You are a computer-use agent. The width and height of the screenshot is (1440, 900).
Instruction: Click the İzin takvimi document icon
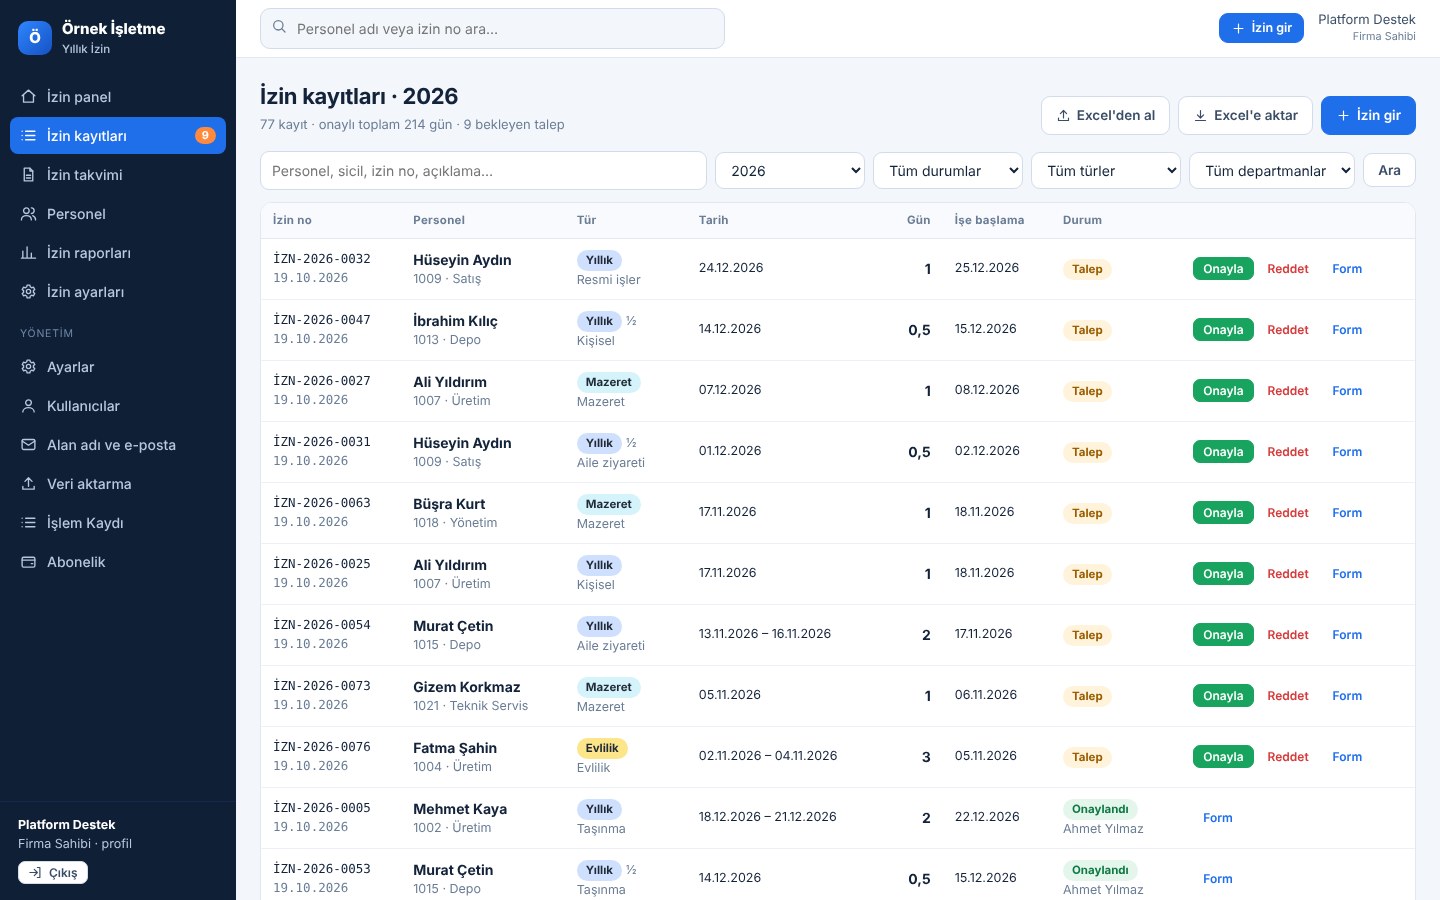coord(29,175)
